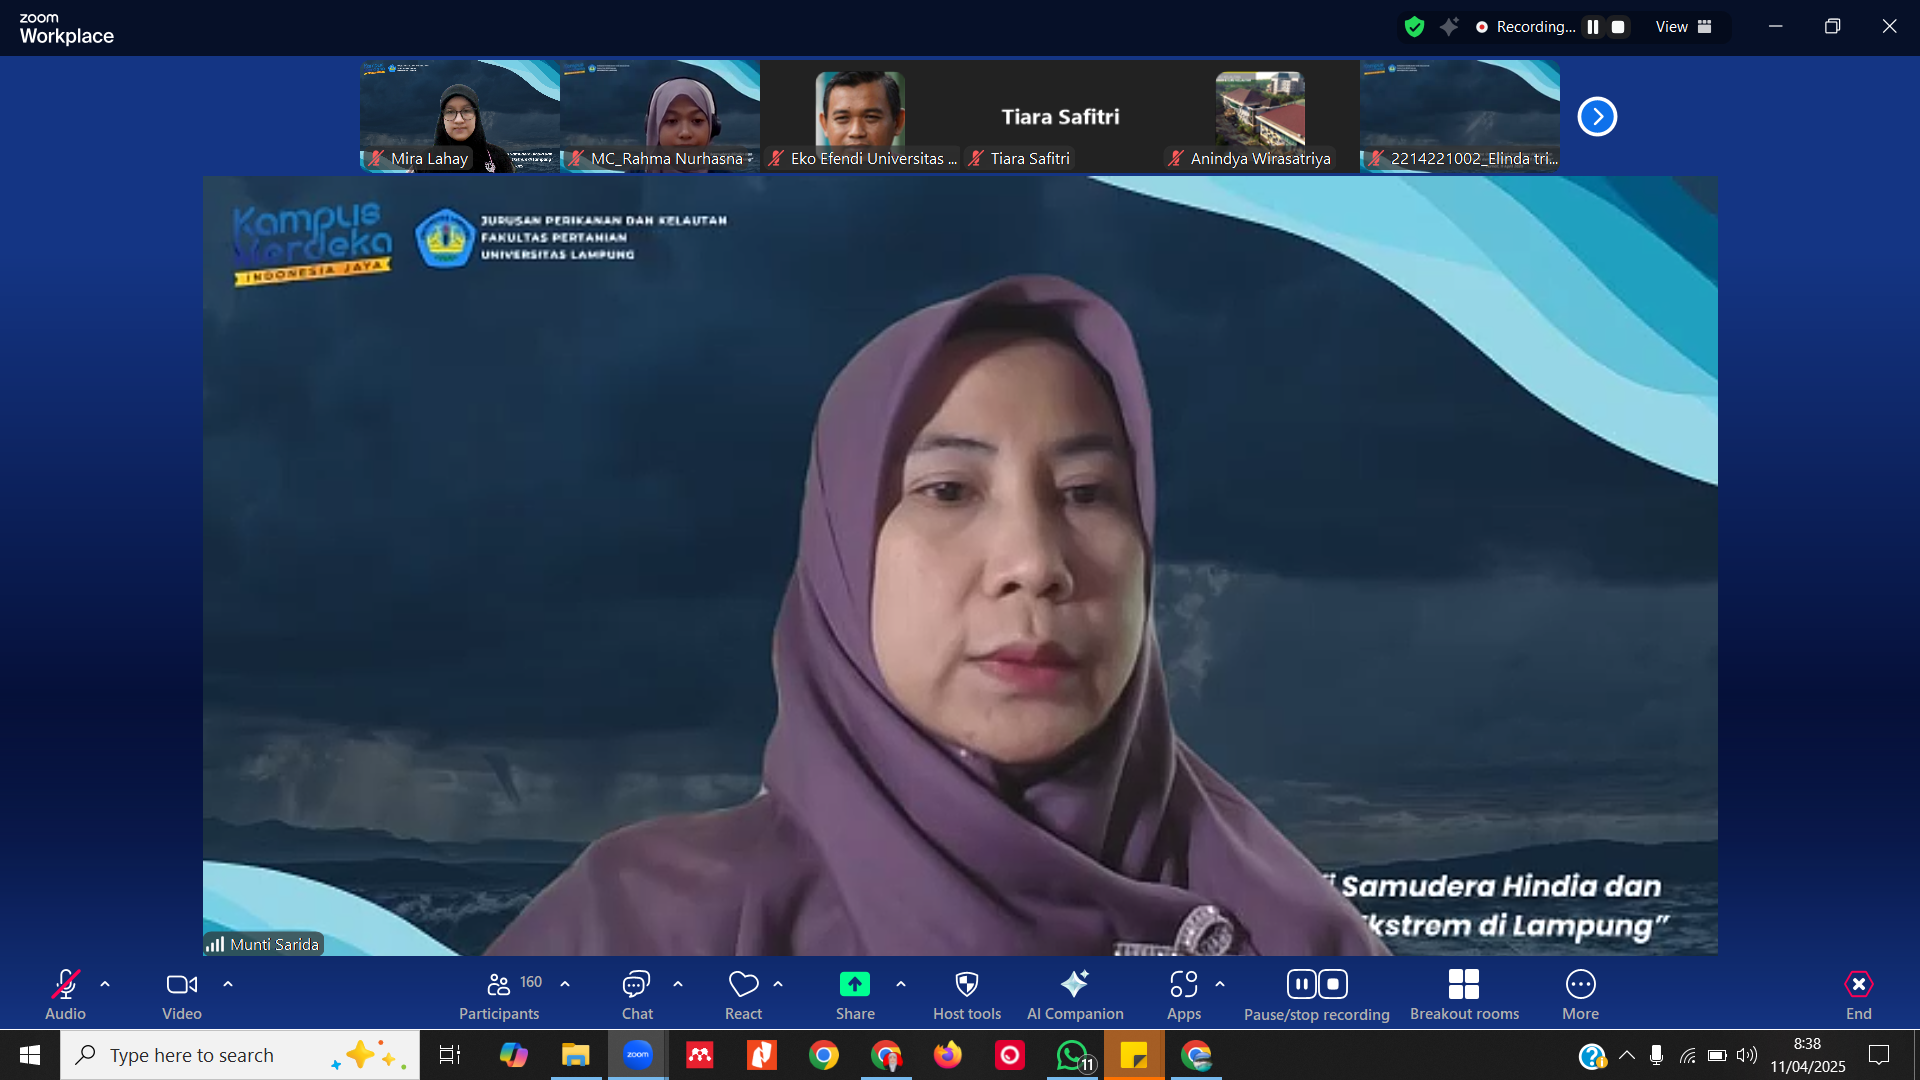Open the View layout menu
This screenshot has width=1920, height=1080.
click(1683, 27)
